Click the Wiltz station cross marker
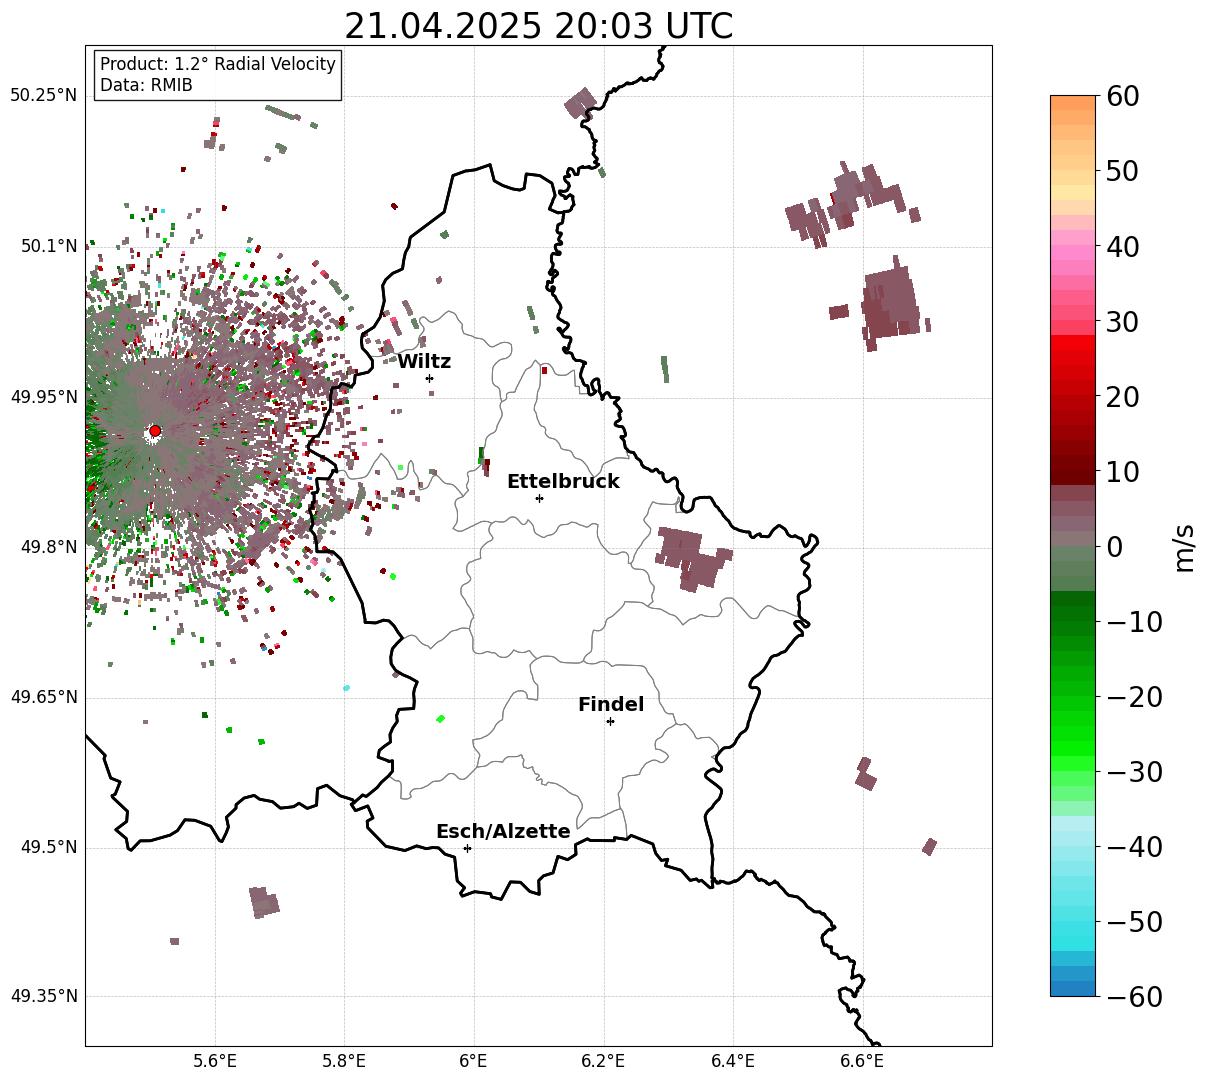 click(429, 378)
